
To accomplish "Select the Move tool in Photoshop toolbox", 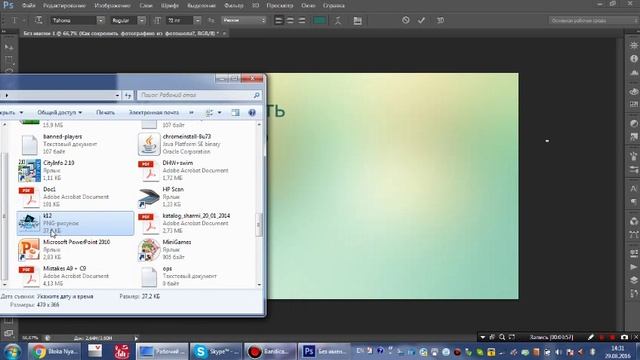I will click(x=9, y=47).
